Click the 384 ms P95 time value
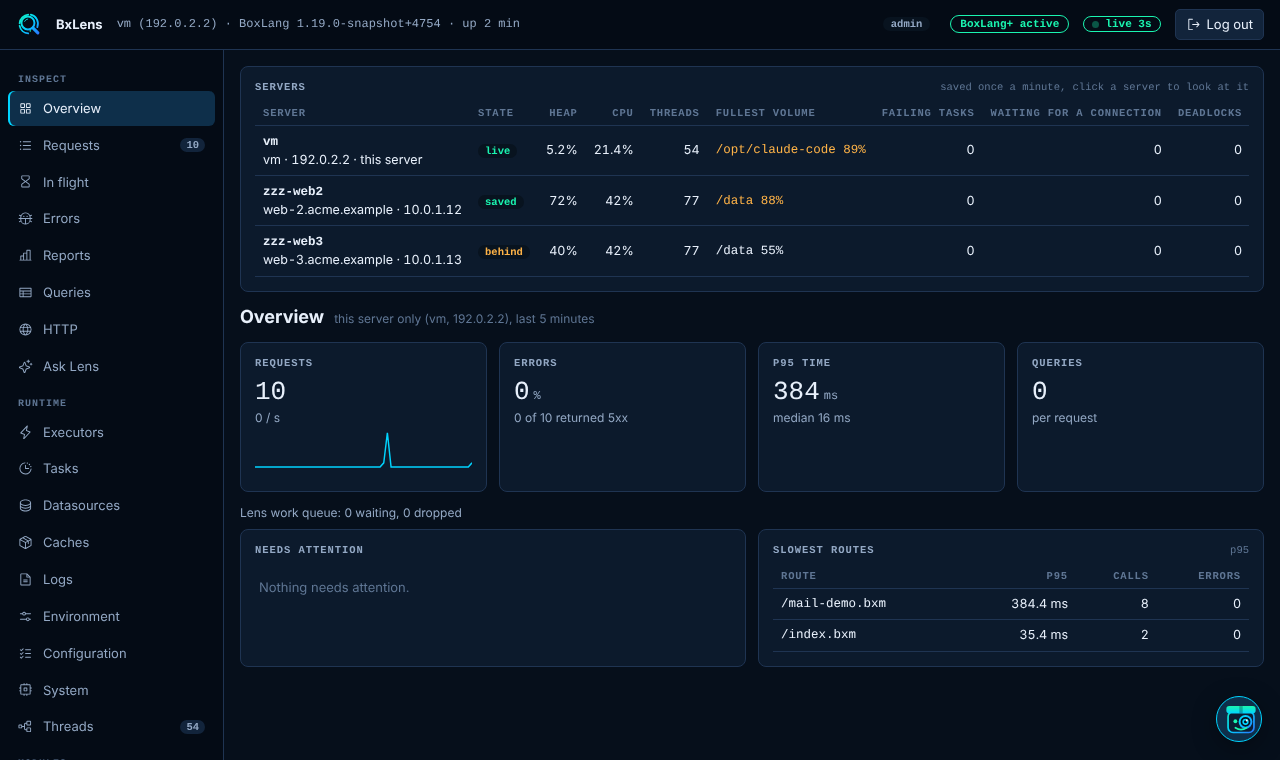This screenshot has width=1280, height=760. coord(805,392)
